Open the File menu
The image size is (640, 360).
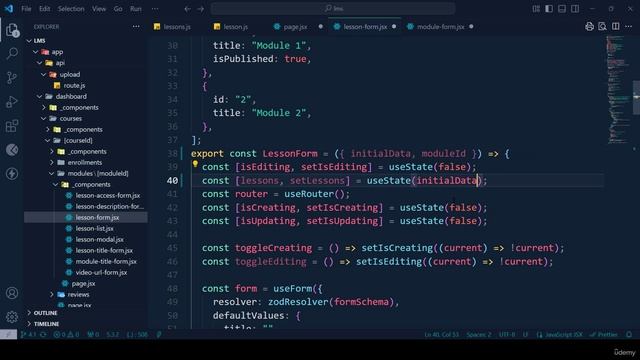point(26,9)
